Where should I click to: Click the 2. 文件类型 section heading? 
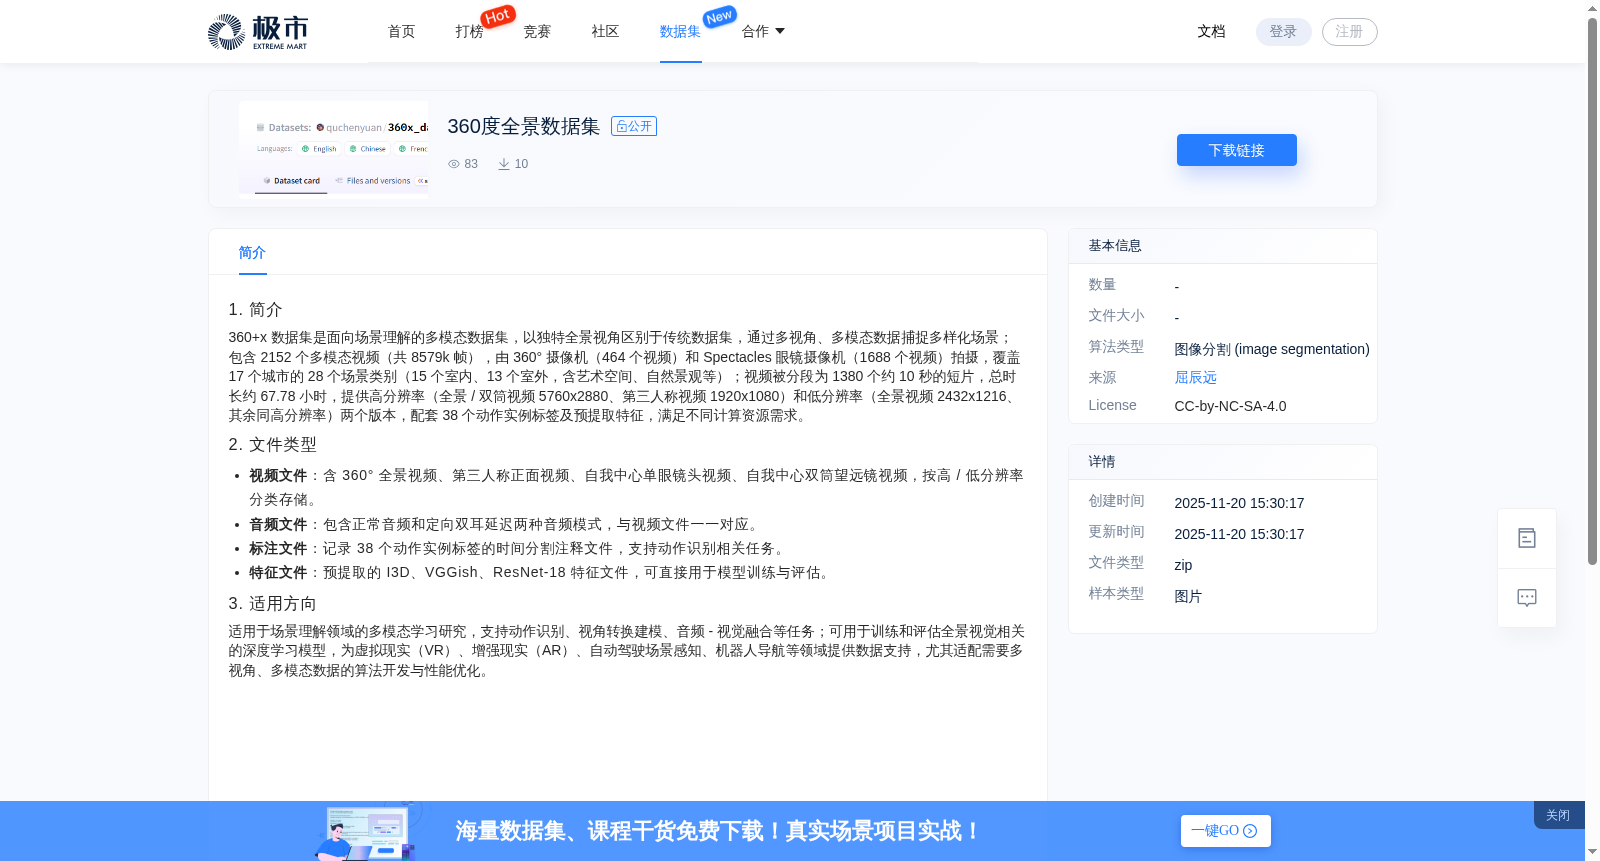(x=272, y=445)
